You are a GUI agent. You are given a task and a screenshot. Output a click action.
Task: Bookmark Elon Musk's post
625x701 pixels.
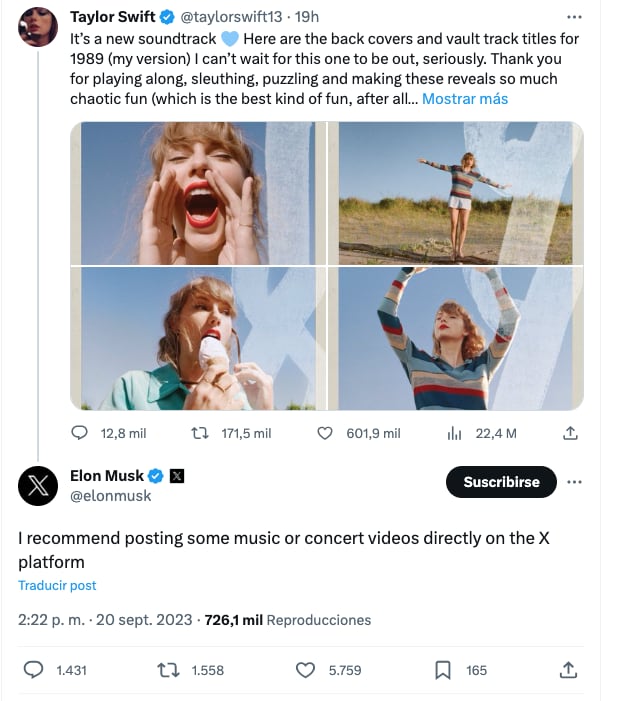443,670
